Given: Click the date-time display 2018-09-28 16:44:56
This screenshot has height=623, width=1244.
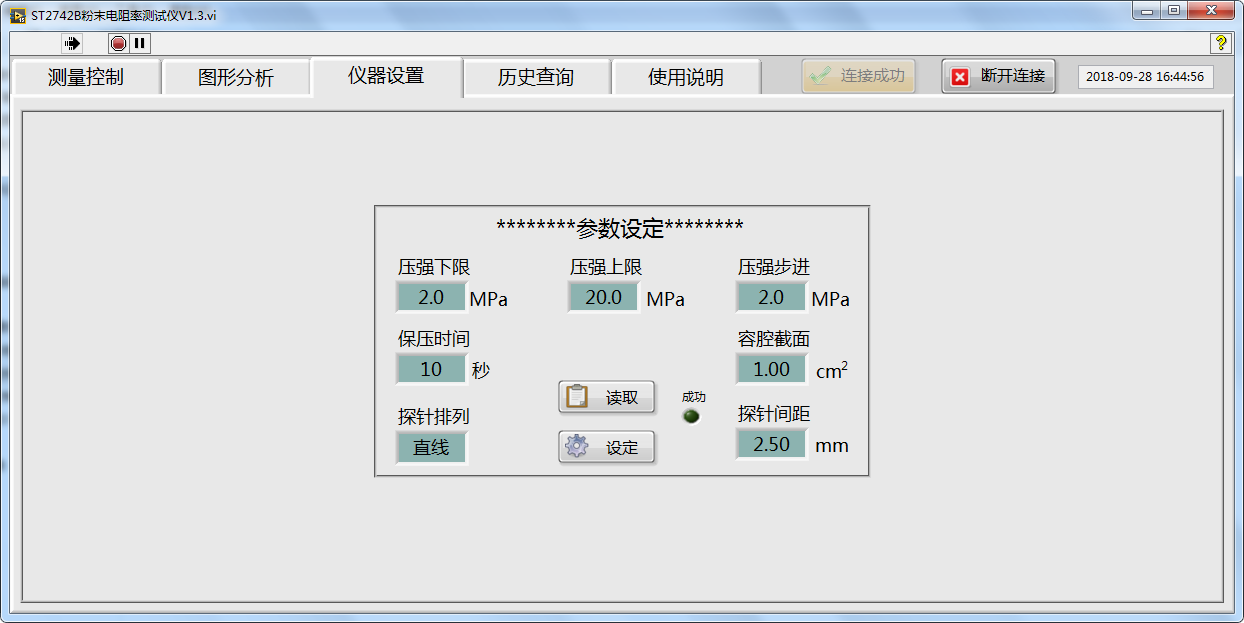Looking at the screenshot, I should pos(1145,77).
